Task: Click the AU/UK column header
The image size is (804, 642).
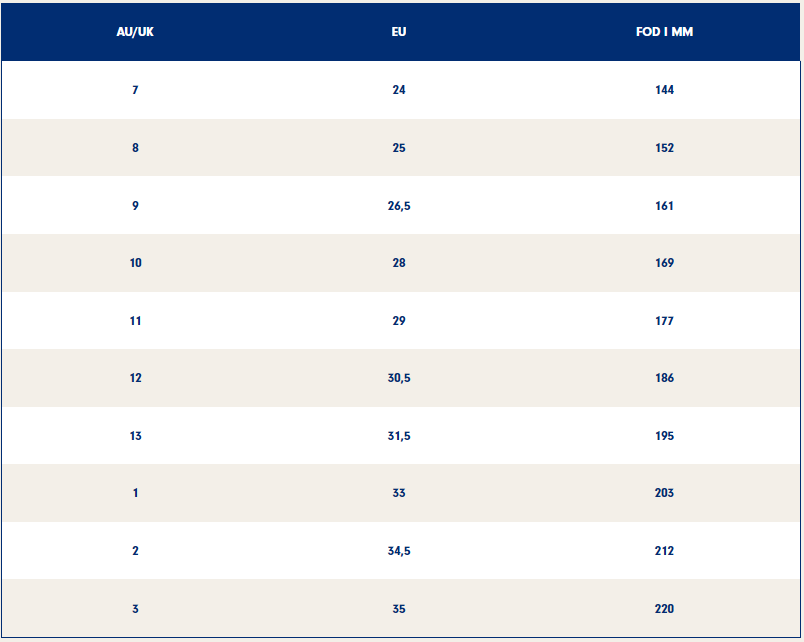Action: [135, 32]
